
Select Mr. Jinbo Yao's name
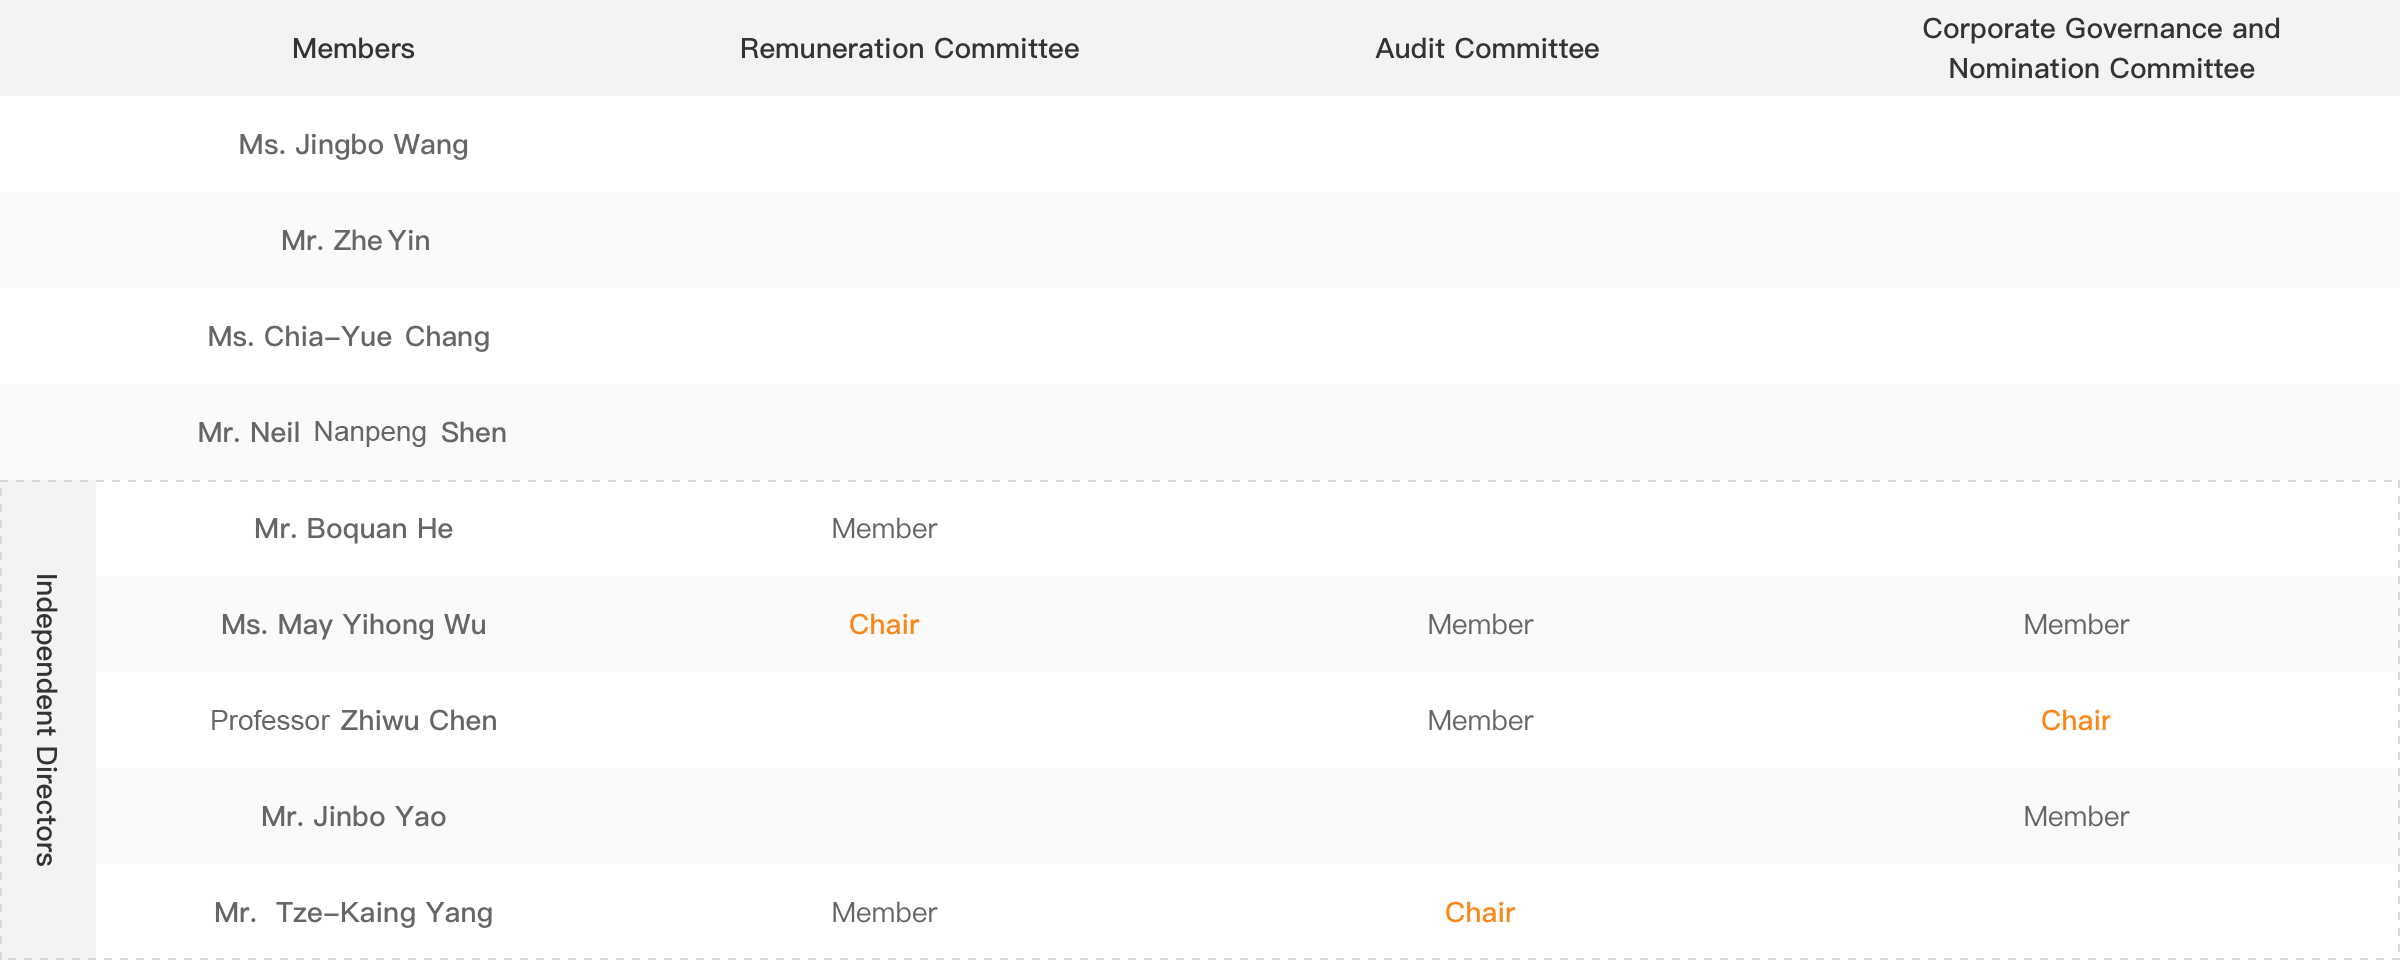coord(353,816)
